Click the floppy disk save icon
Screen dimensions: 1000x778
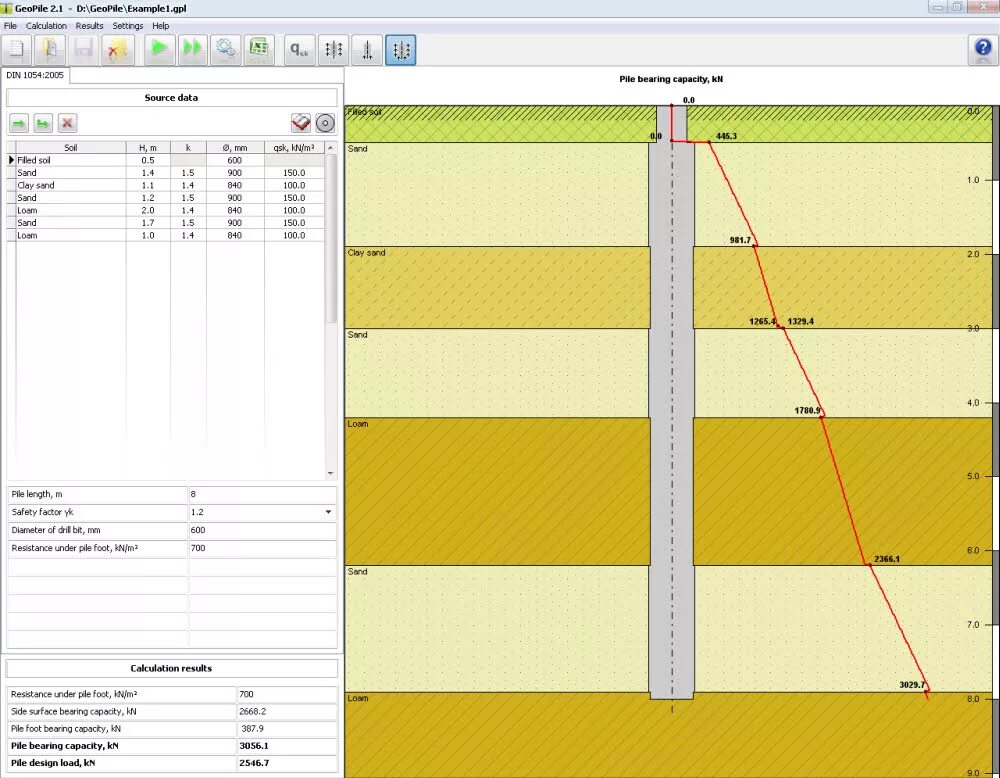(x=83, y=50)
